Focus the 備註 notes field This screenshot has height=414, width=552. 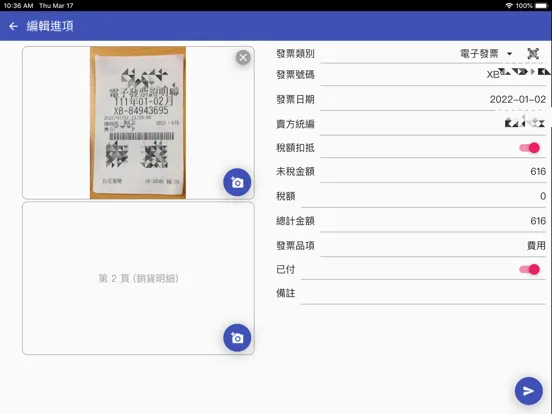click(424, 294)
